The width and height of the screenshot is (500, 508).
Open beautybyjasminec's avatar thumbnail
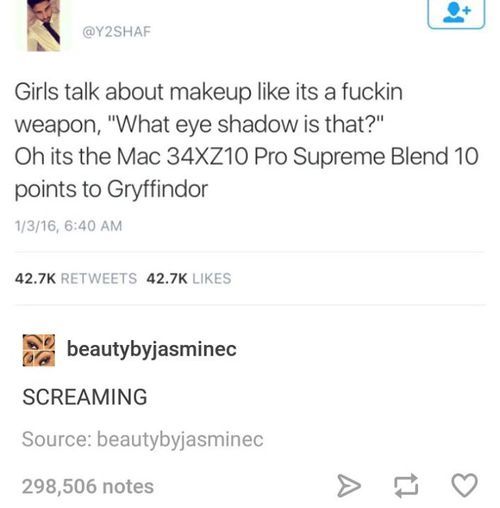click(39, 350)
